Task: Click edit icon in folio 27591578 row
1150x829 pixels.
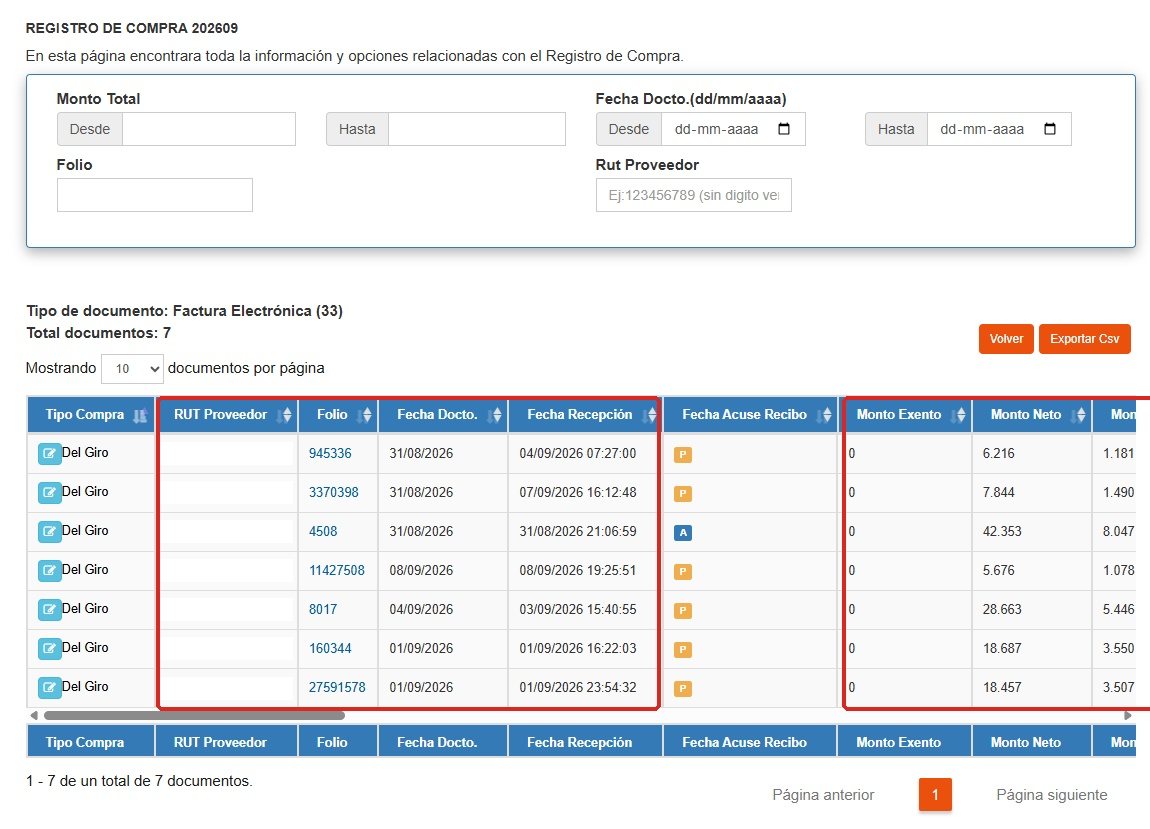Action: [x=49, y=687]
